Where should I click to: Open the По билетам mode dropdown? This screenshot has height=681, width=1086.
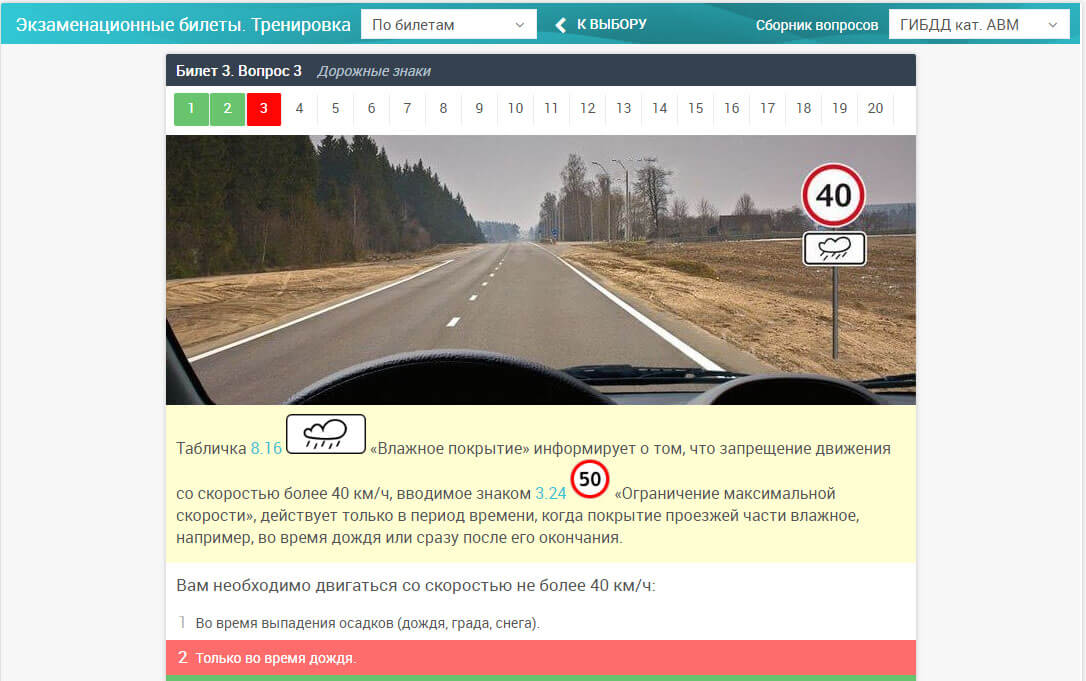(449, 24)
